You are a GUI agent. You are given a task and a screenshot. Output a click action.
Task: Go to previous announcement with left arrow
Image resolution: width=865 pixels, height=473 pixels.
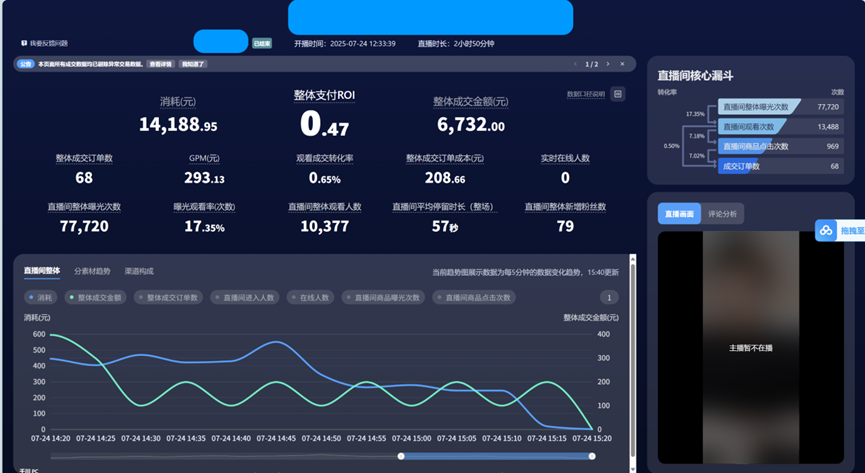575,64
